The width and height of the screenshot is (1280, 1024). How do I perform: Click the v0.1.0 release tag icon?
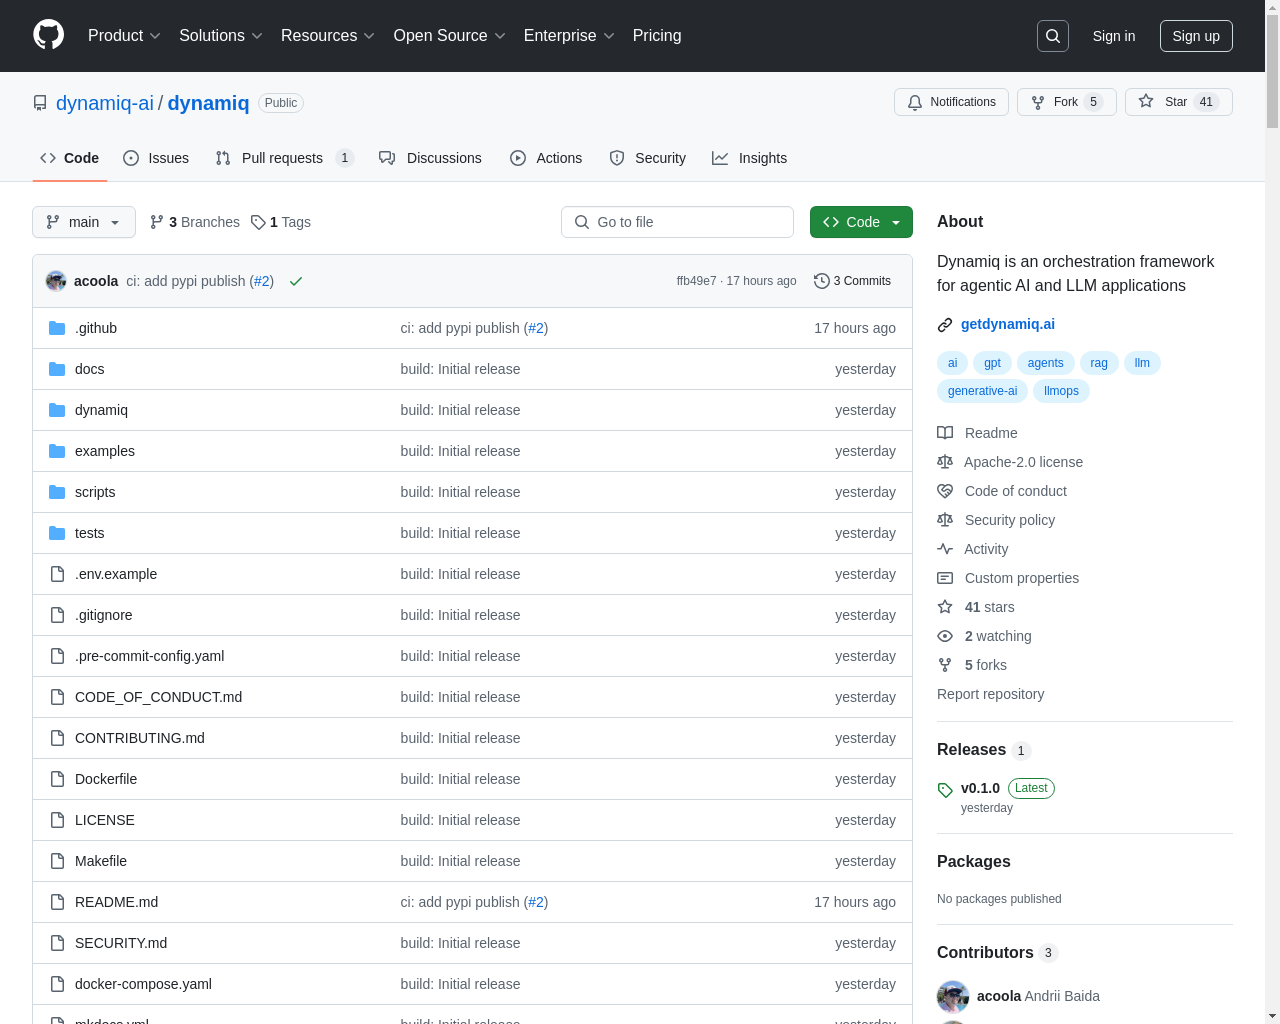[x=945, y=789]
